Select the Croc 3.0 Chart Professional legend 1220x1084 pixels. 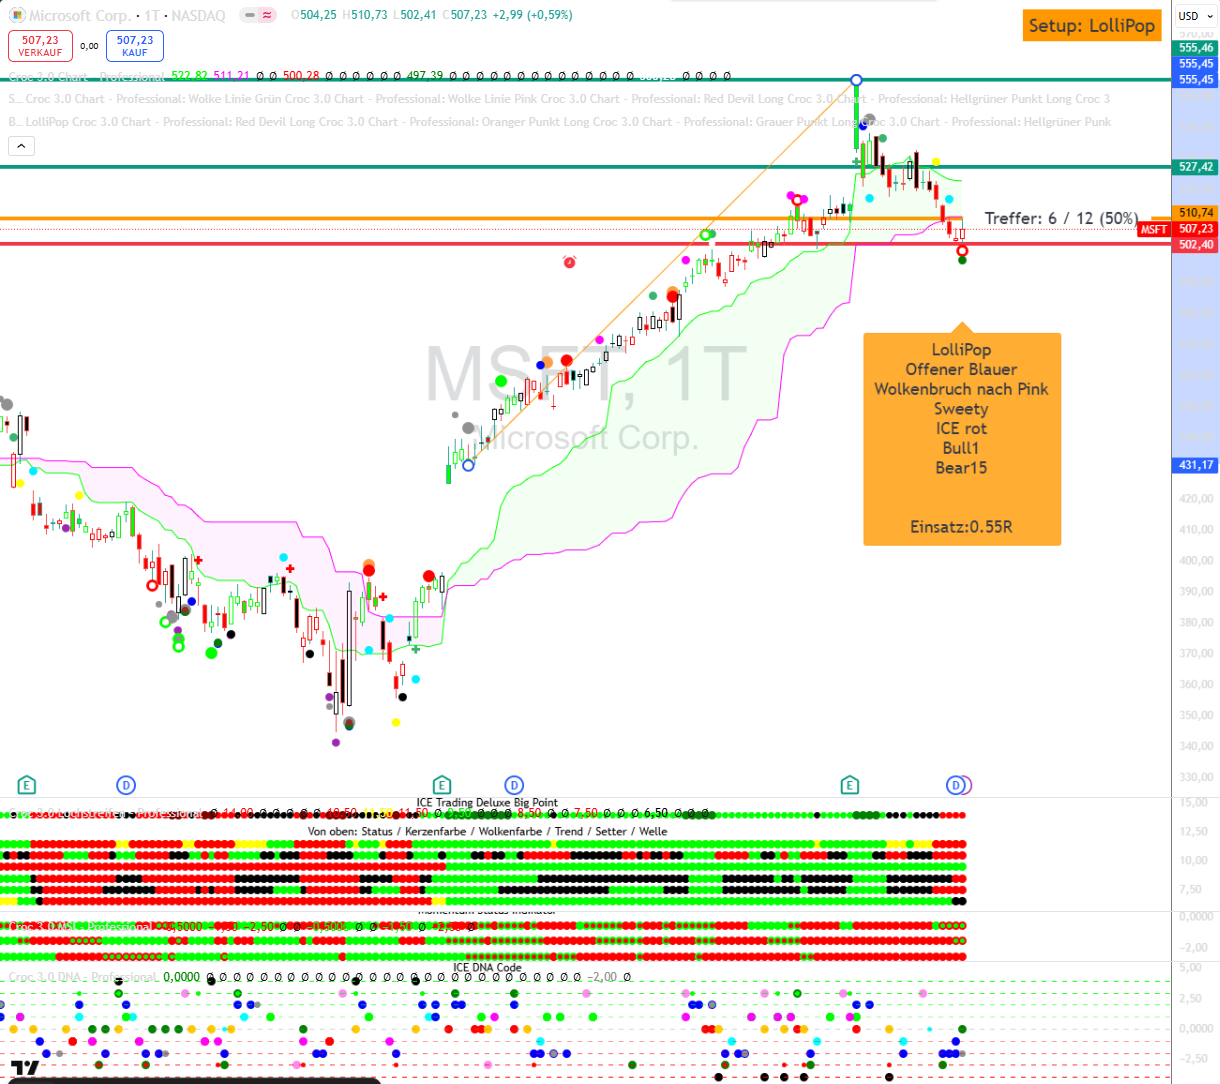click(85, 76)
